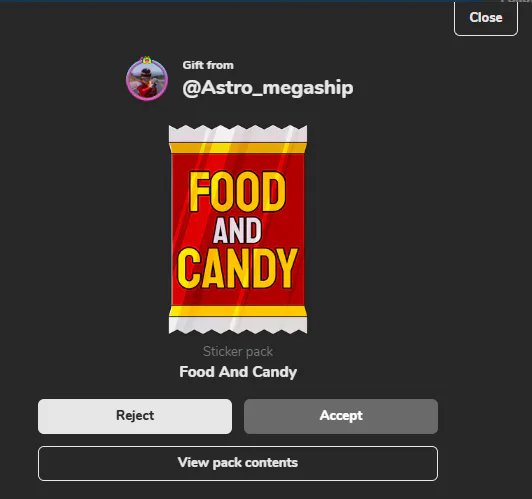The image size is (532, 499).
Task: Click the yellow FOOD word on the wrapper
Action: click(238, 192)
